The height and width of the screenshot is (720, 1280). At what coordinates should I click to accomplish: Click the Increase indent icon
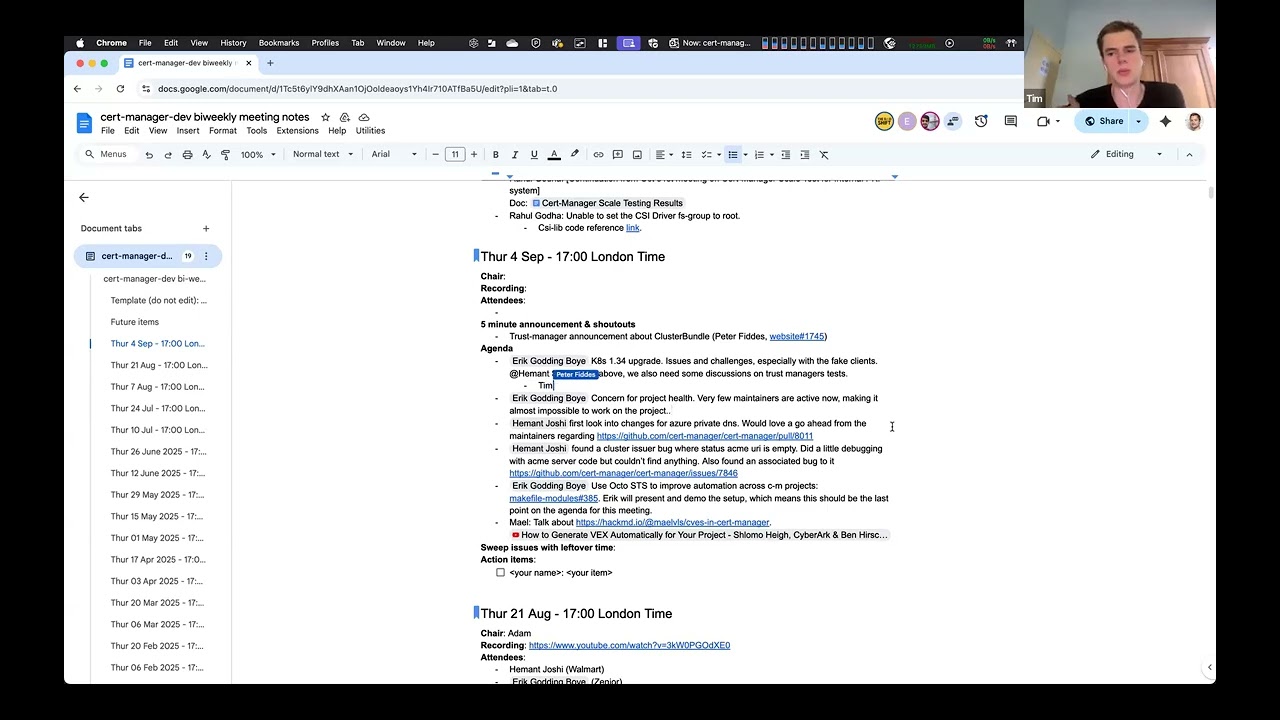tap(804, 154)
